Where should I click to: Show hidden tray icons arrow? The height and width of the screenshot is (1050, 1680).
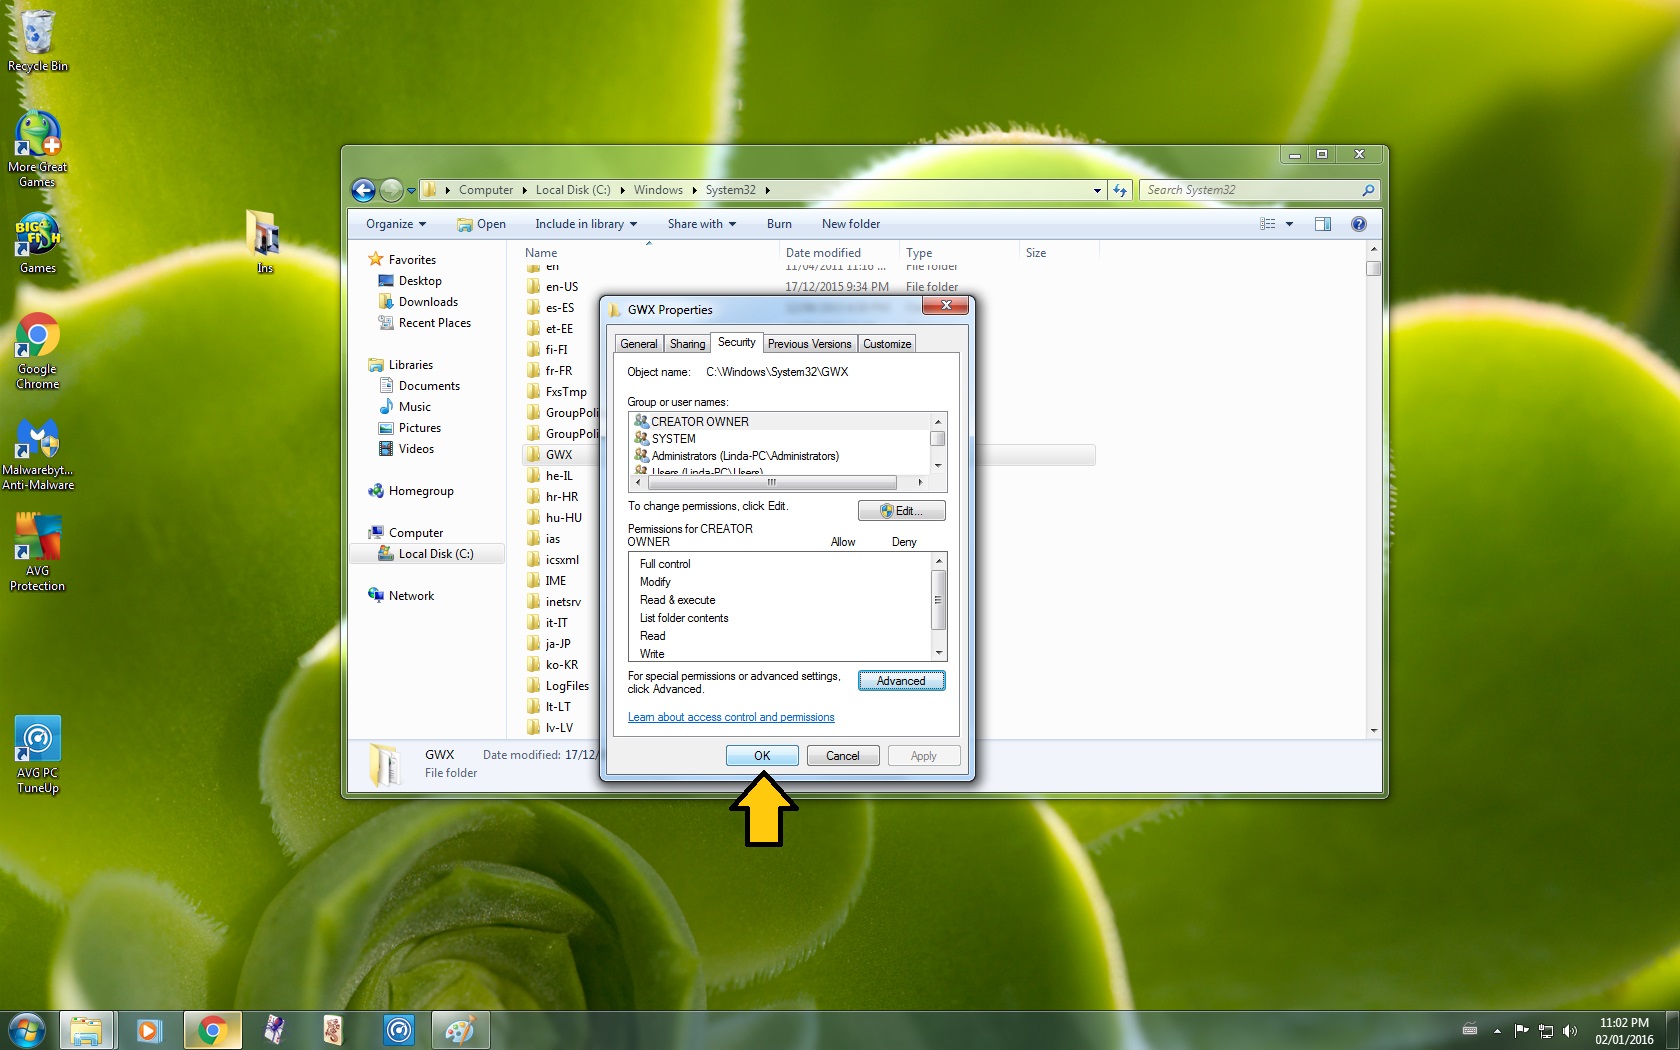(x=1497, y=1031)
